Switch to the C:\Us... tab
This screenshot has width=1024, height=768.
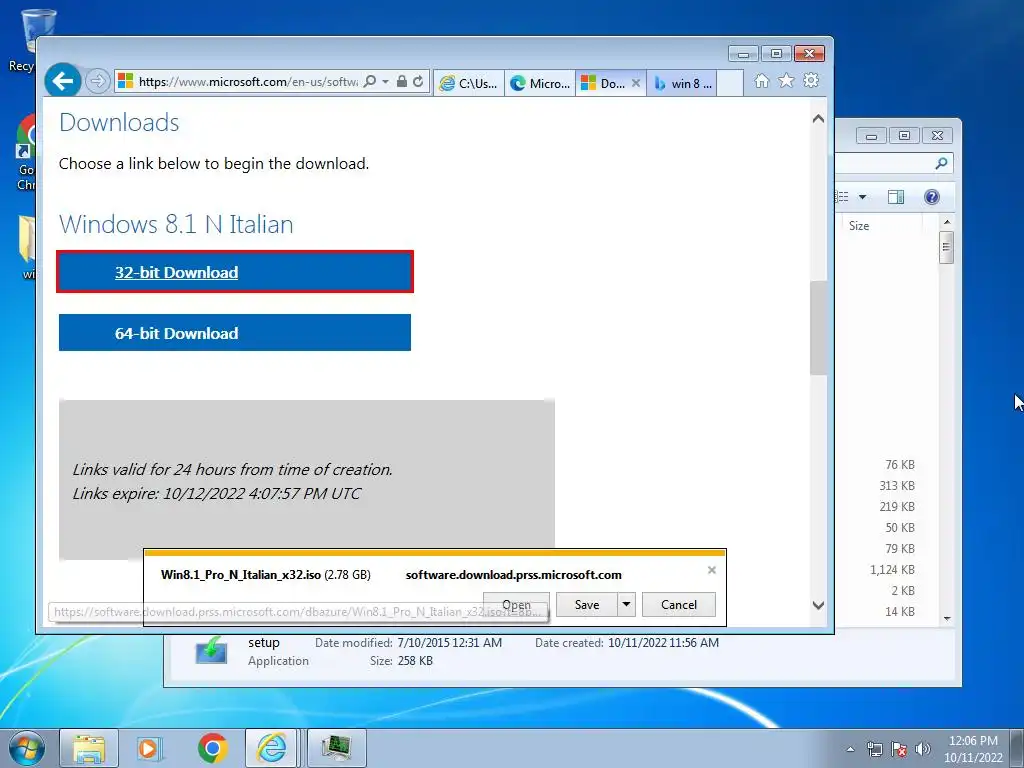pyautogui.click(x=469, y=83)
